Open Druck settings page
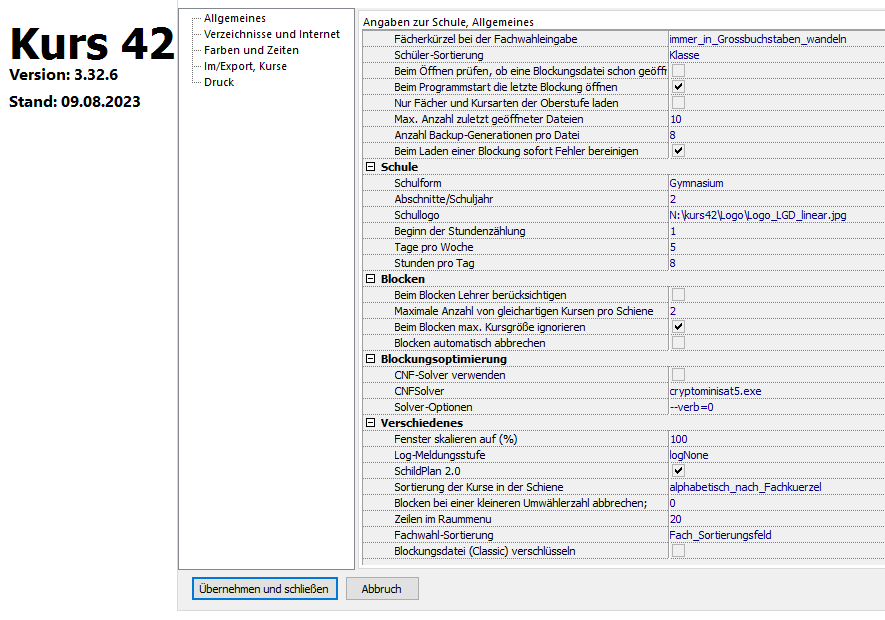Viewport: 885px width, 620px height. pos(218,82)
